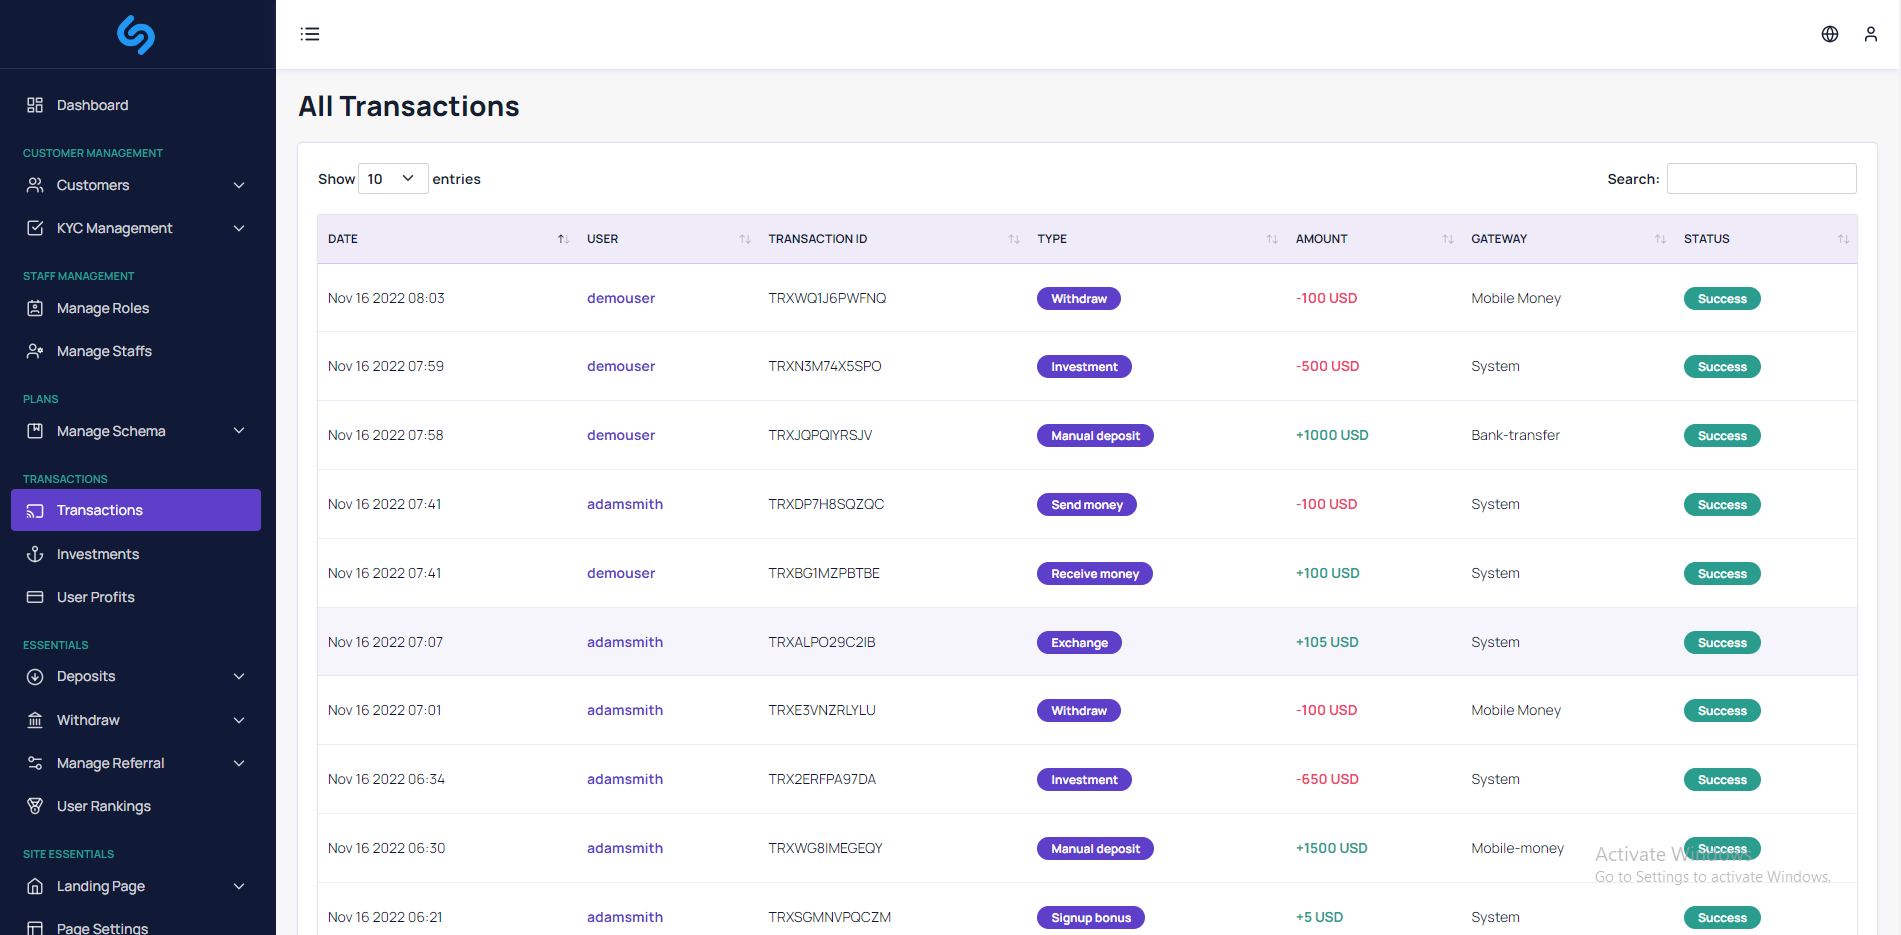Click the Investments anchor icon
Image resolution: width=1901 pixels, height=935 pixels.
click(35, 554)
